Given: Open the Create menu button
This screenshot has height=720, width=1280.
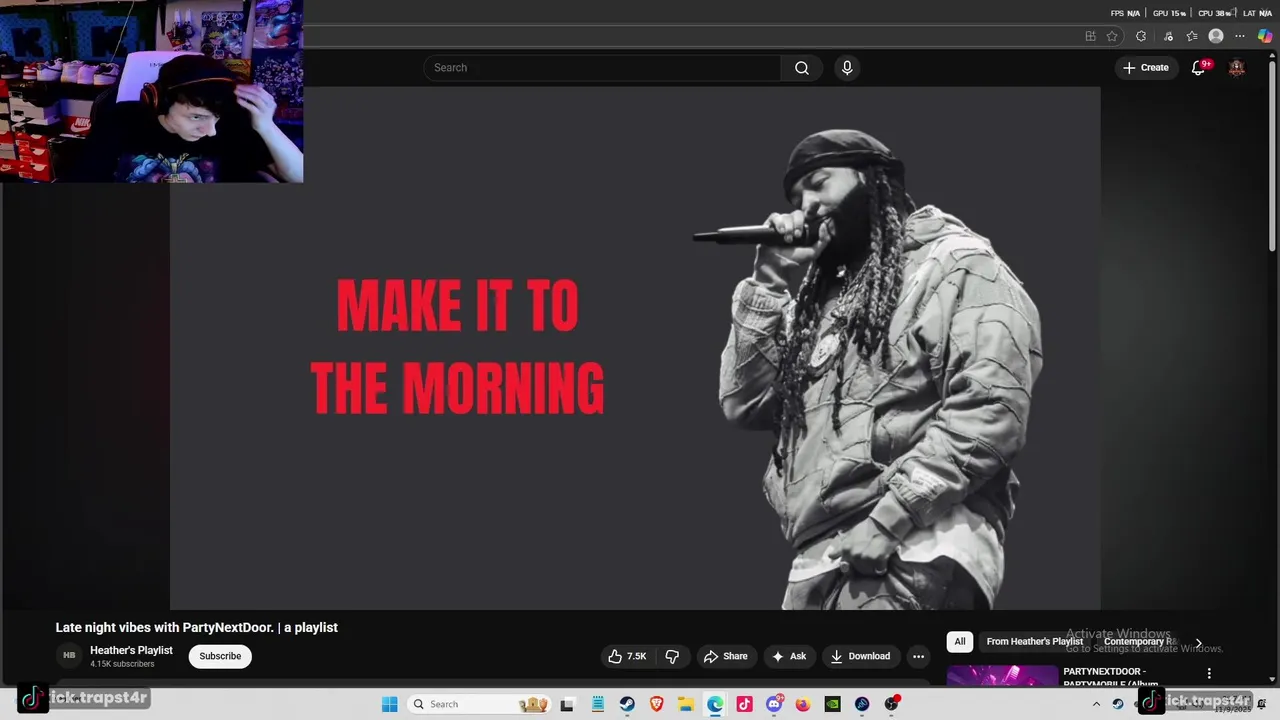Looking at the screenshot, I should pos(1145,68).
